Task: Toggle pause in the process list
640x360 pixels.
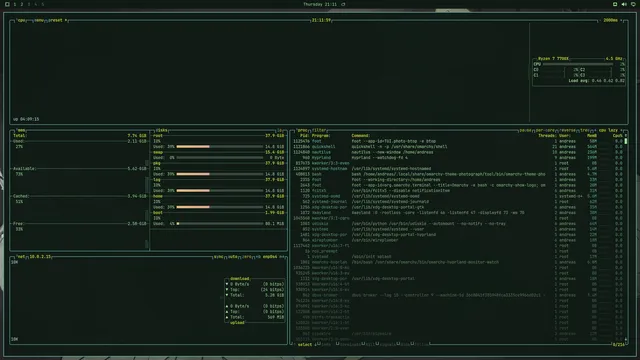Action: (525, 130)
